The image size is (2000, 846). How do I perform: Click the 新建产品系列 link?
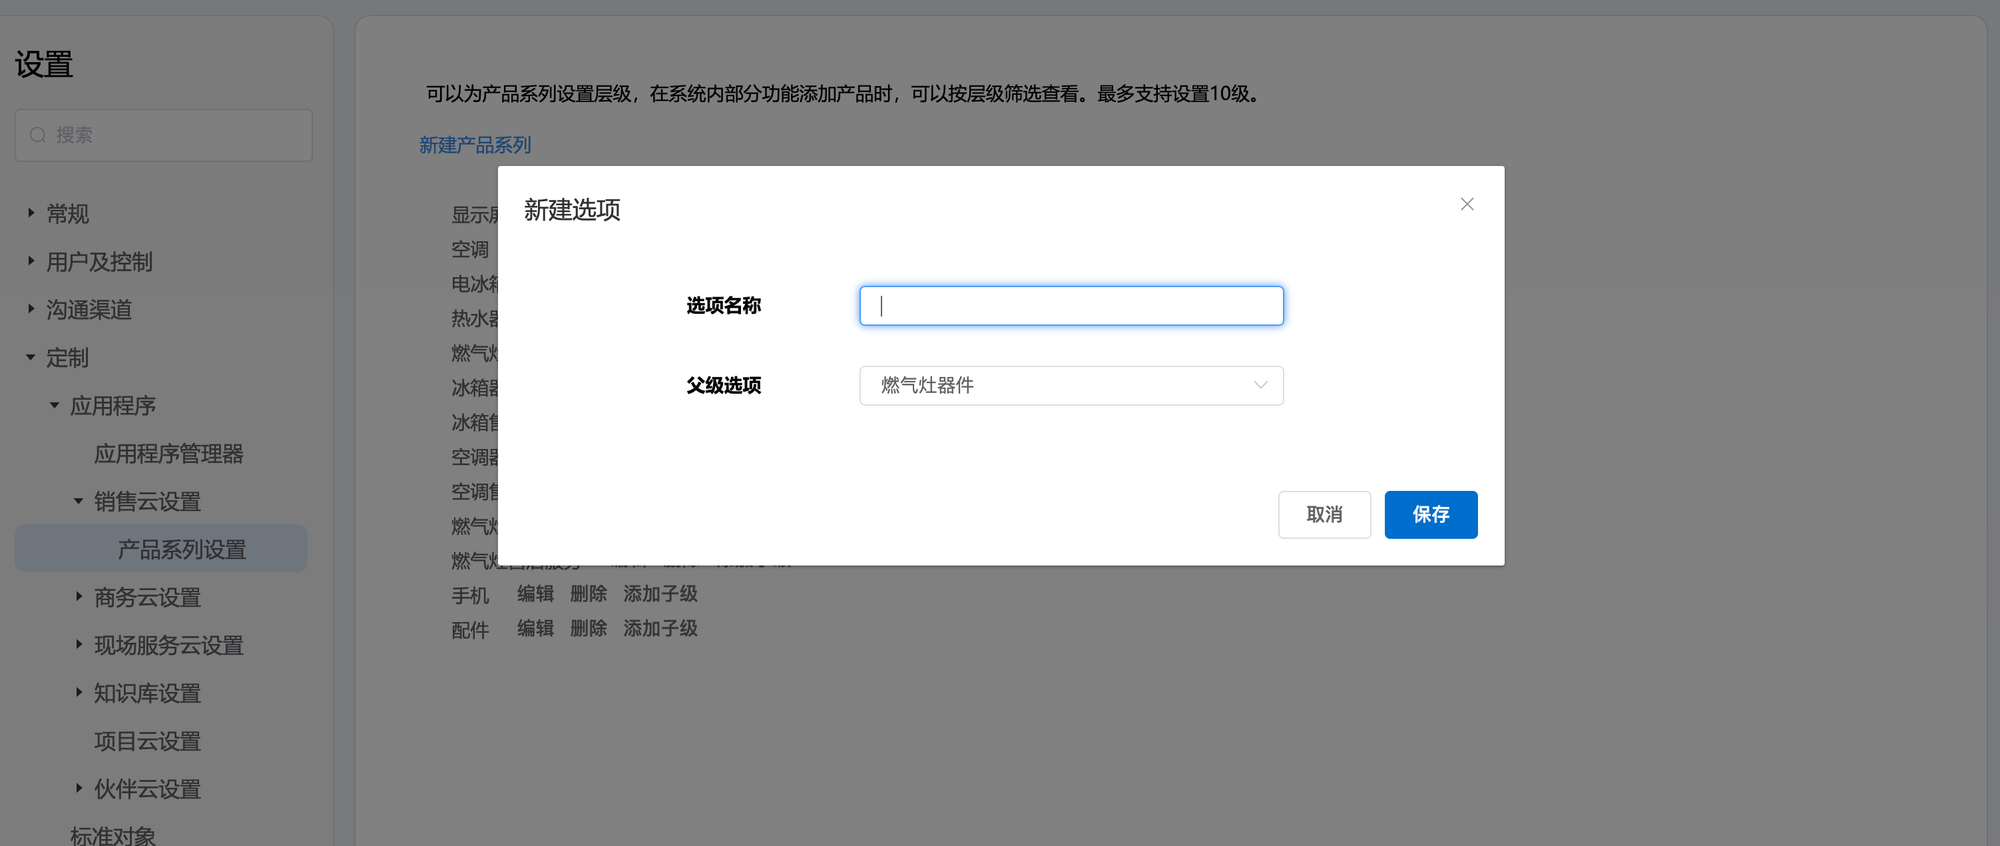coord(475,145)
